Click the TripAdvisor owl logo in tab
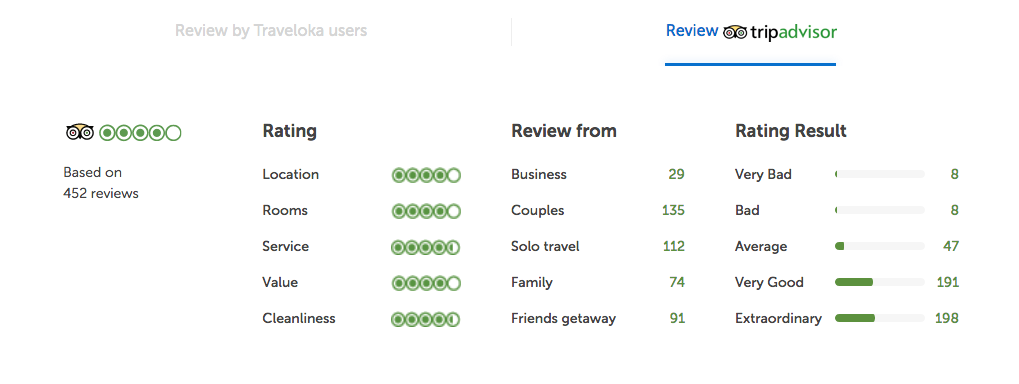 734,32
